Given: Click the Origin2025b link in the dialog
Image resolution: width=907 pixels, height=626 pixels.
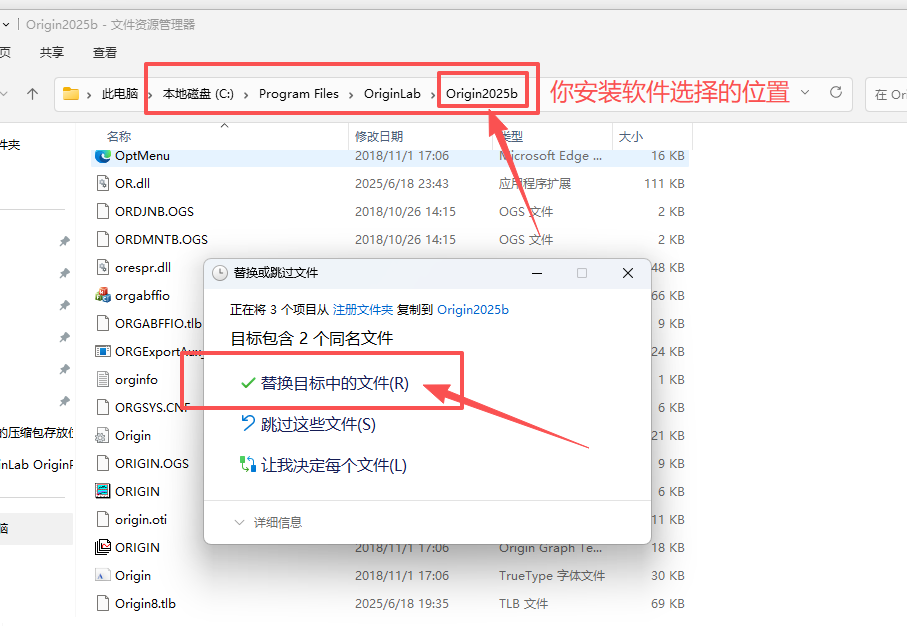Looking at the screenshot, I should pyautogui.click(x=472, y=310).
